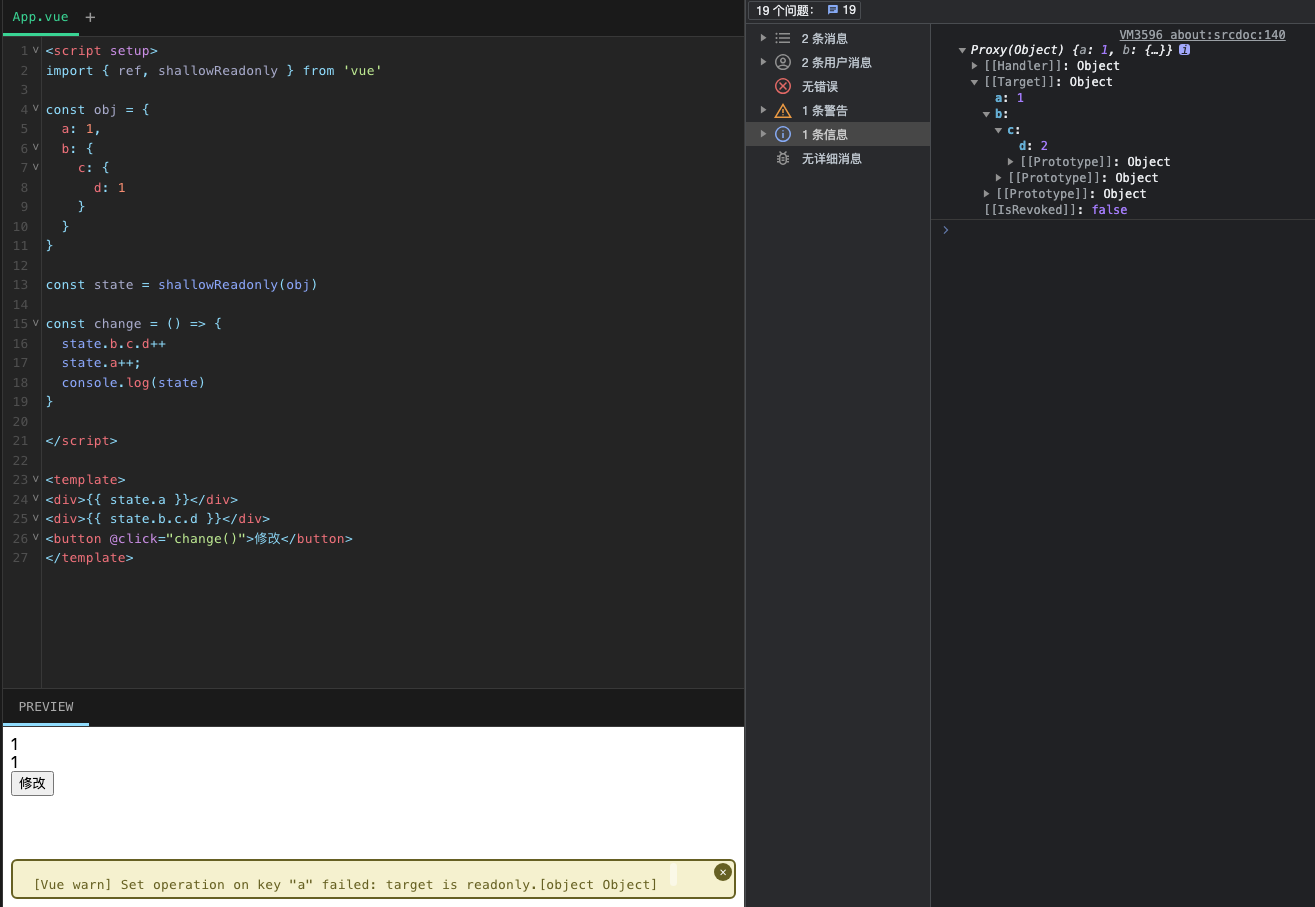Image resolution: width=1315 pixels, height=907 pixels.
Task: Collapse the [[Target]] property
Action: coord(975,82)
